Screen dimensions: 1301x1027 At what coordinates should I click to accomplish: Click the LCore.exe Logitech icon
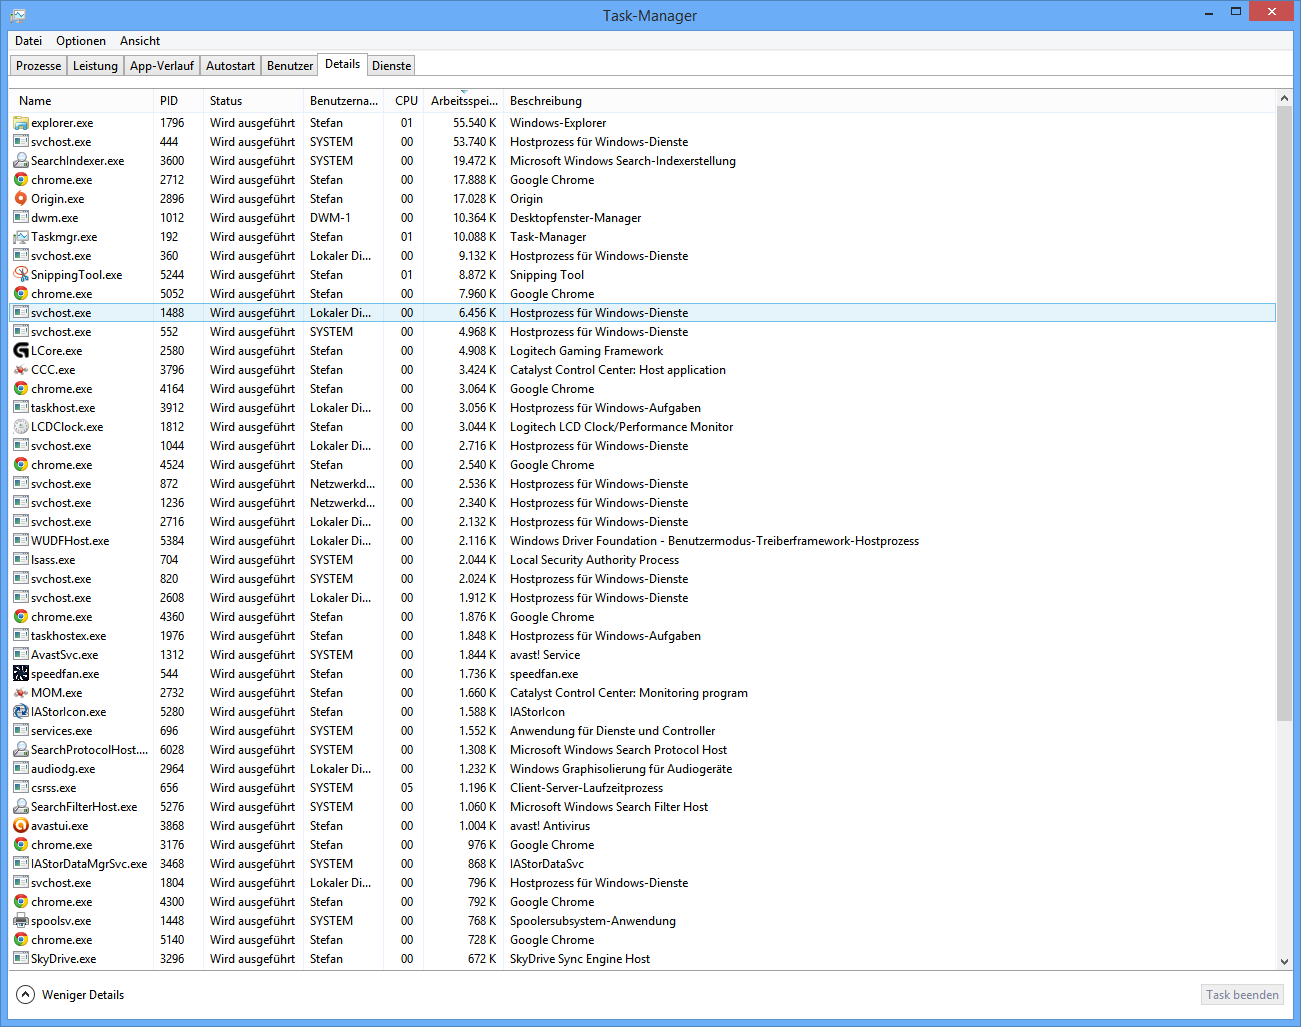21,351
